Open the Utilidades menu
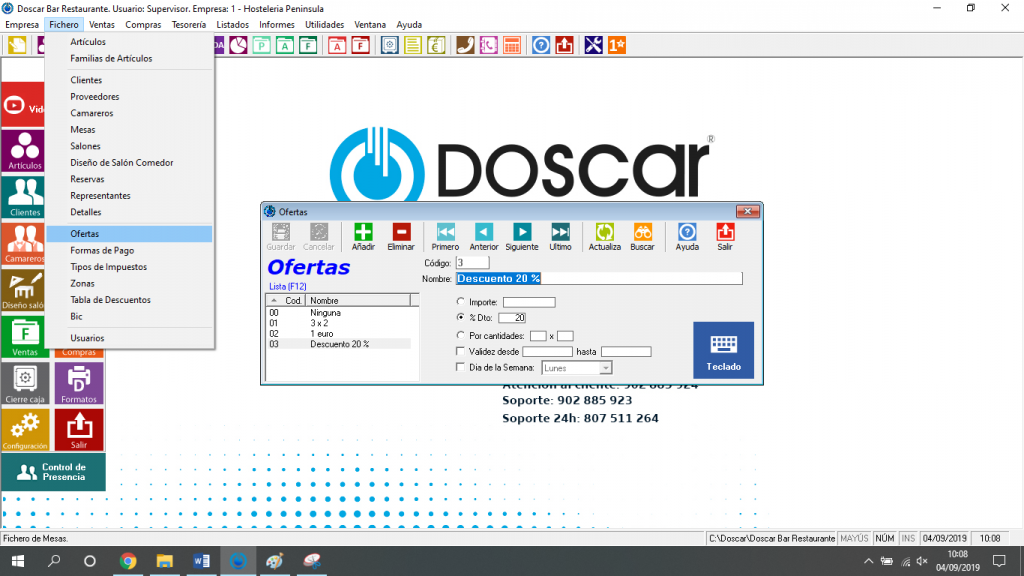 click(325, 25)
